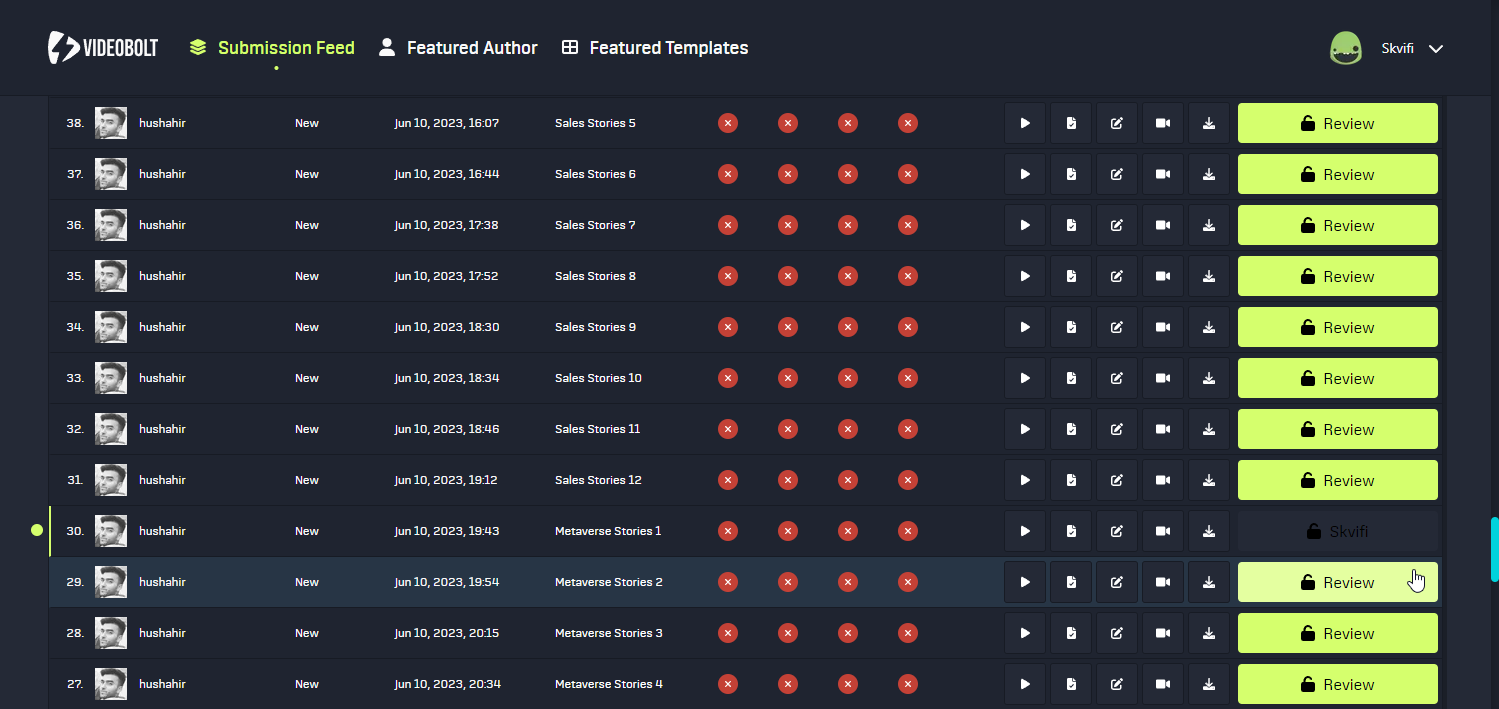Download the Metaverse Stories 3 submission

pyautogui.click(x=1209, y=634)
